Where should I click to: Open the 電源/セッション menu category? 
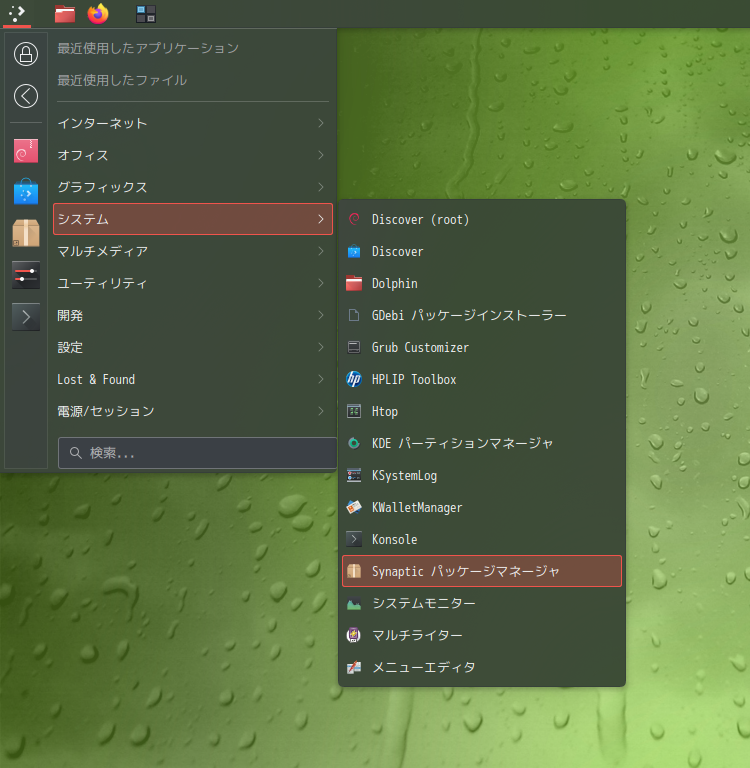193,411
